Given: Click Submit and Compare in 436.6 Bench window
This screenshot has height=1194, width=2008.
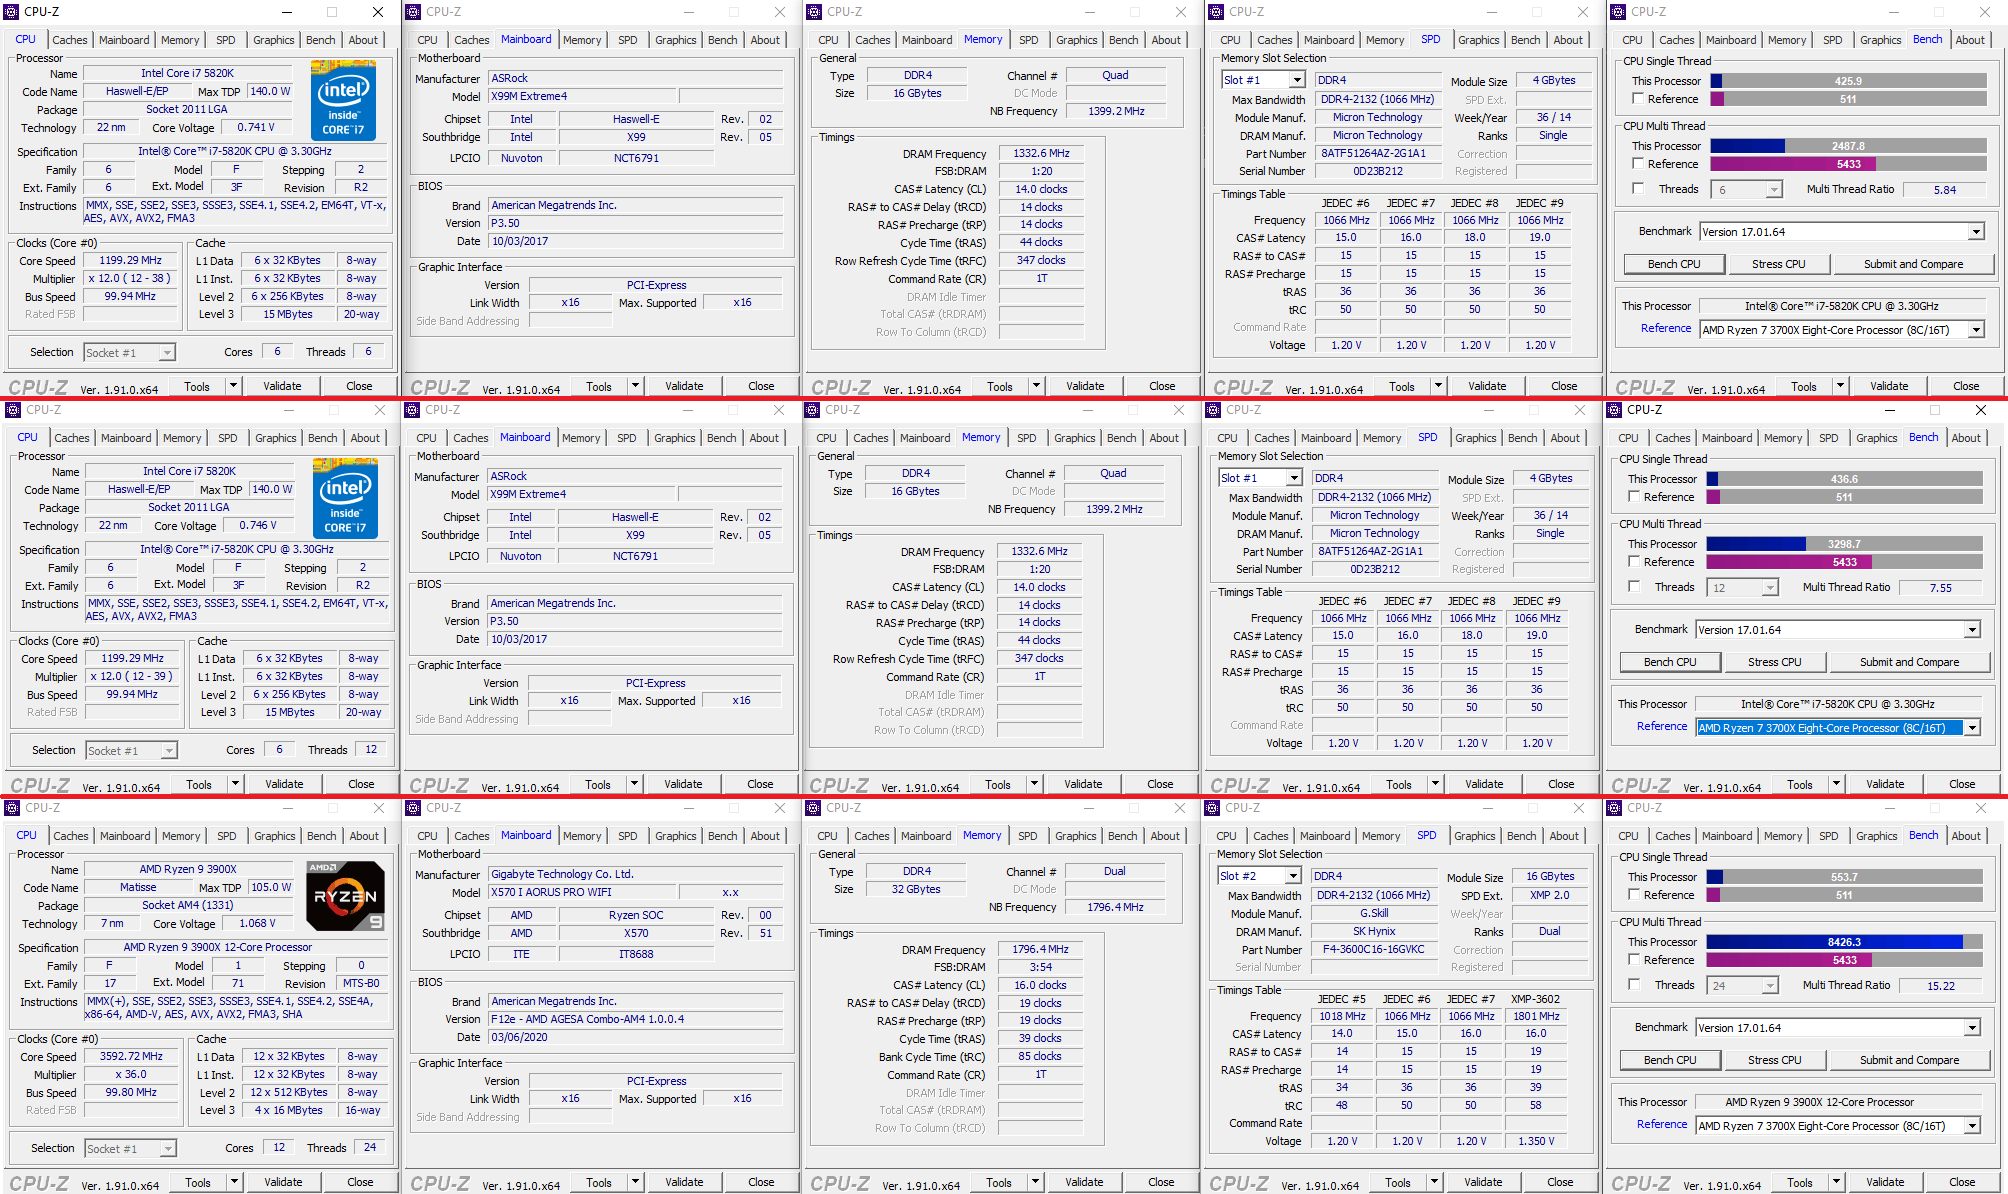Looking at the screenshot, I should point(1909,662).
